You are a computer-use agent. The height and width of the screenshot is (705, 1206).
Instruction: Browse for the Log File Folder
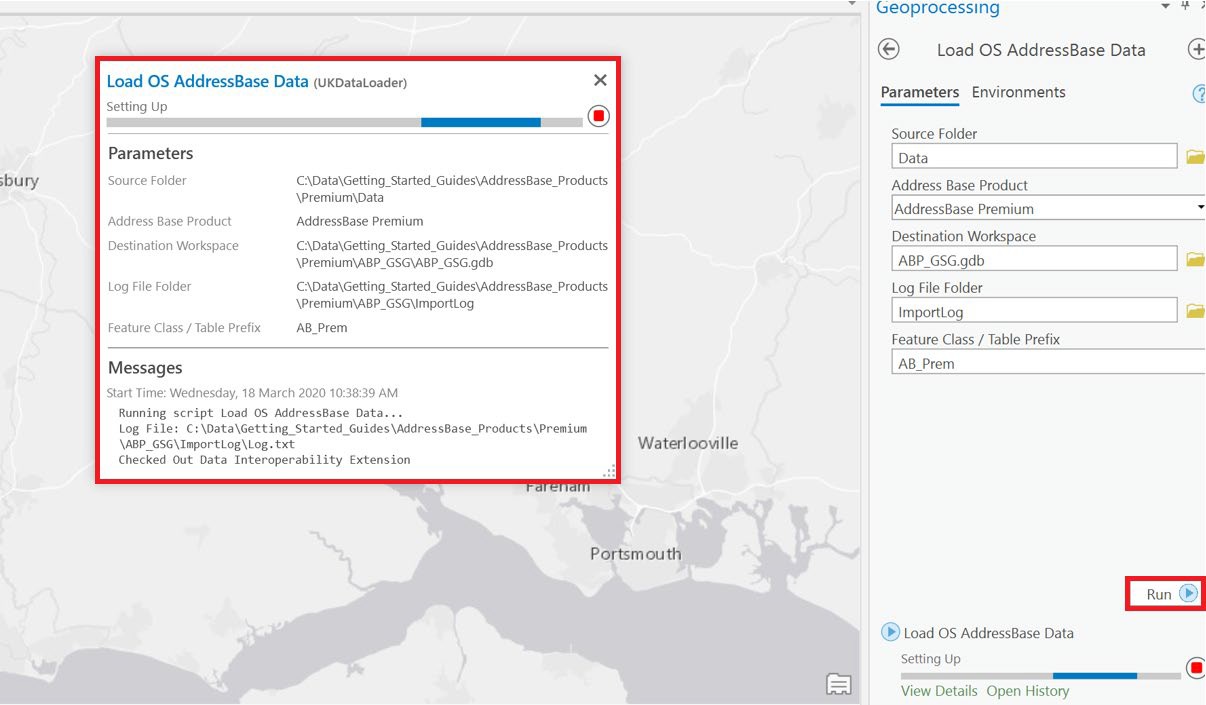point(1196,310)
